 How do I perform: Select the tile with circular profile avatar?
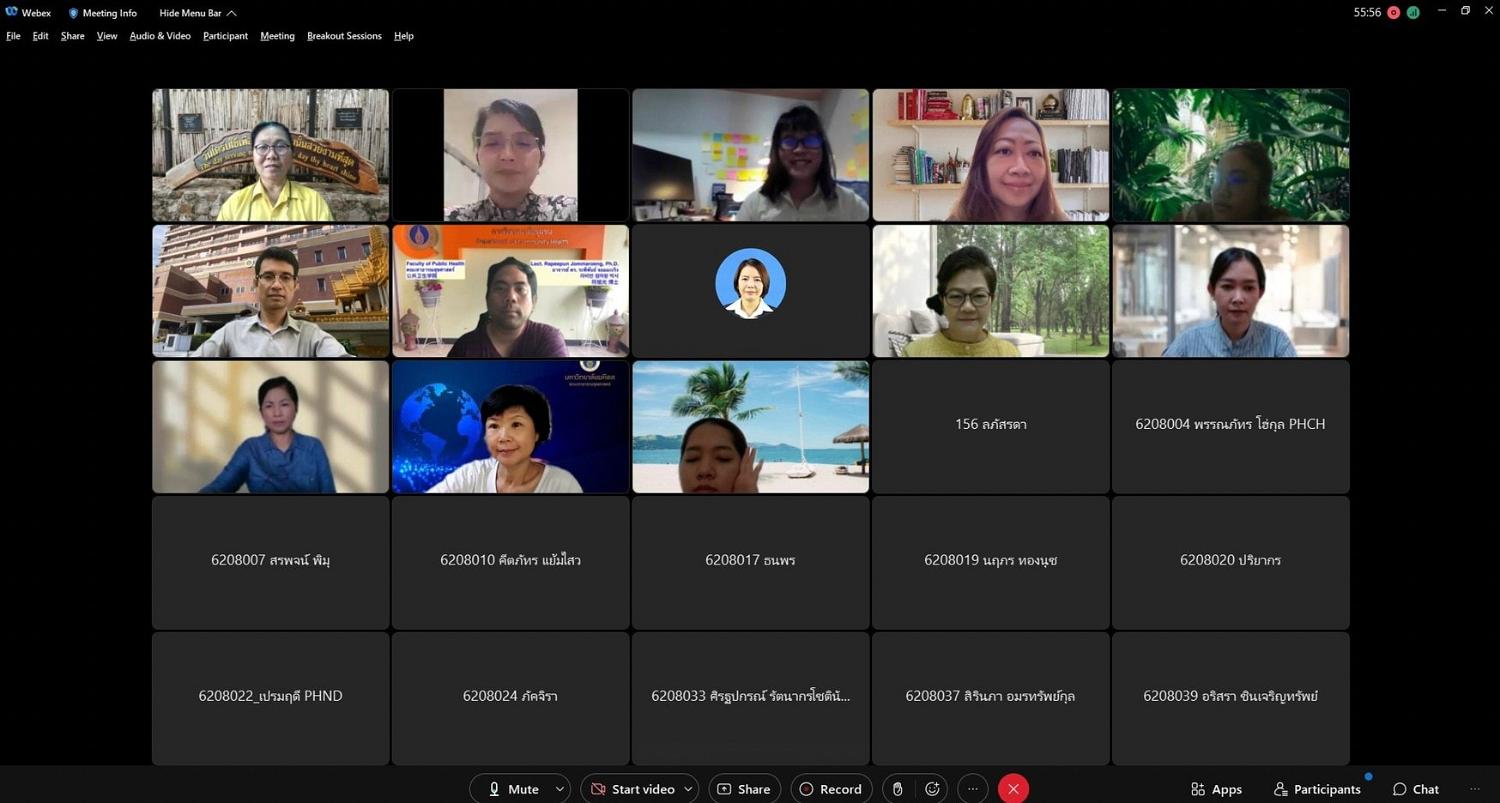tap(751, 291)
